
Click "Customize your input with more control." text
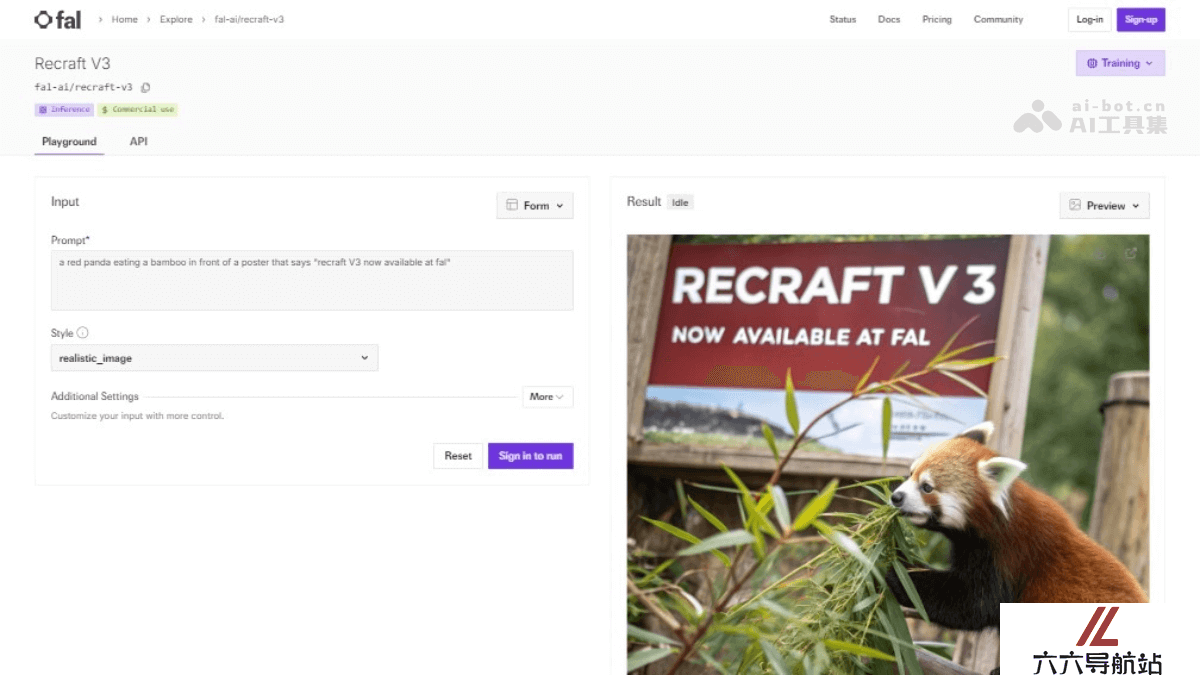pyautogui.click(x=137, y=416)
